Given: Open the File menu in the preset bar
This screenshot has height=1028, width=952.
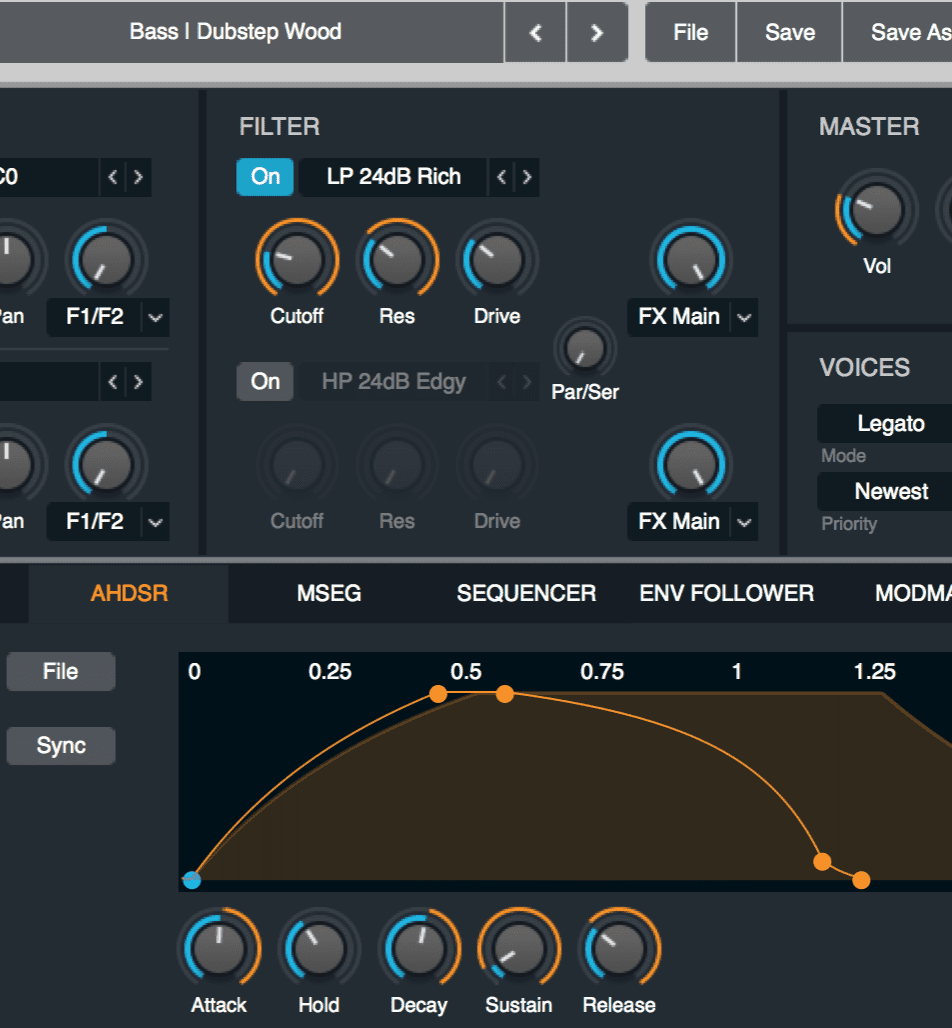Looking at the screenshot, I should pyautogui.click(x=690, y=32).
